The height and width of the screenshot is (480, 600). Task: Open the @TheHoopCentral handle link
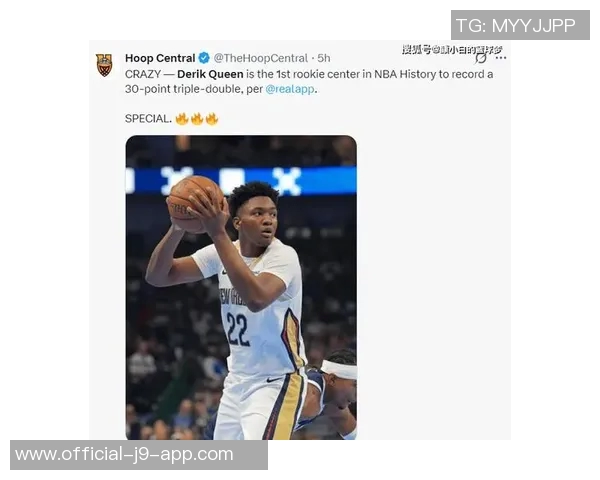pyautogui.click(x=261, y=58)
